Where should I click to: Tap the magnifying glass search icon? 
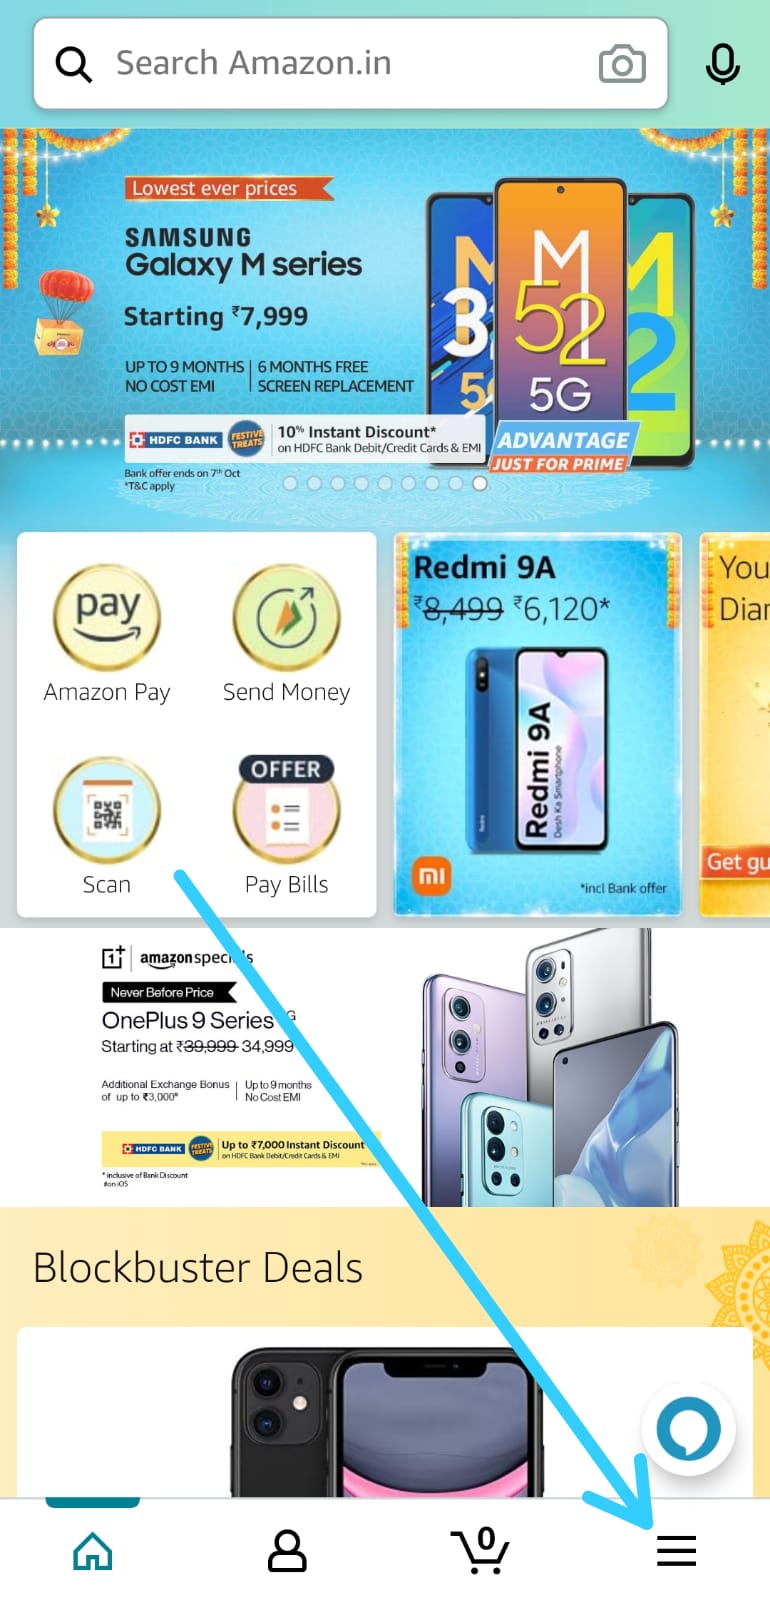coord(73,64)
